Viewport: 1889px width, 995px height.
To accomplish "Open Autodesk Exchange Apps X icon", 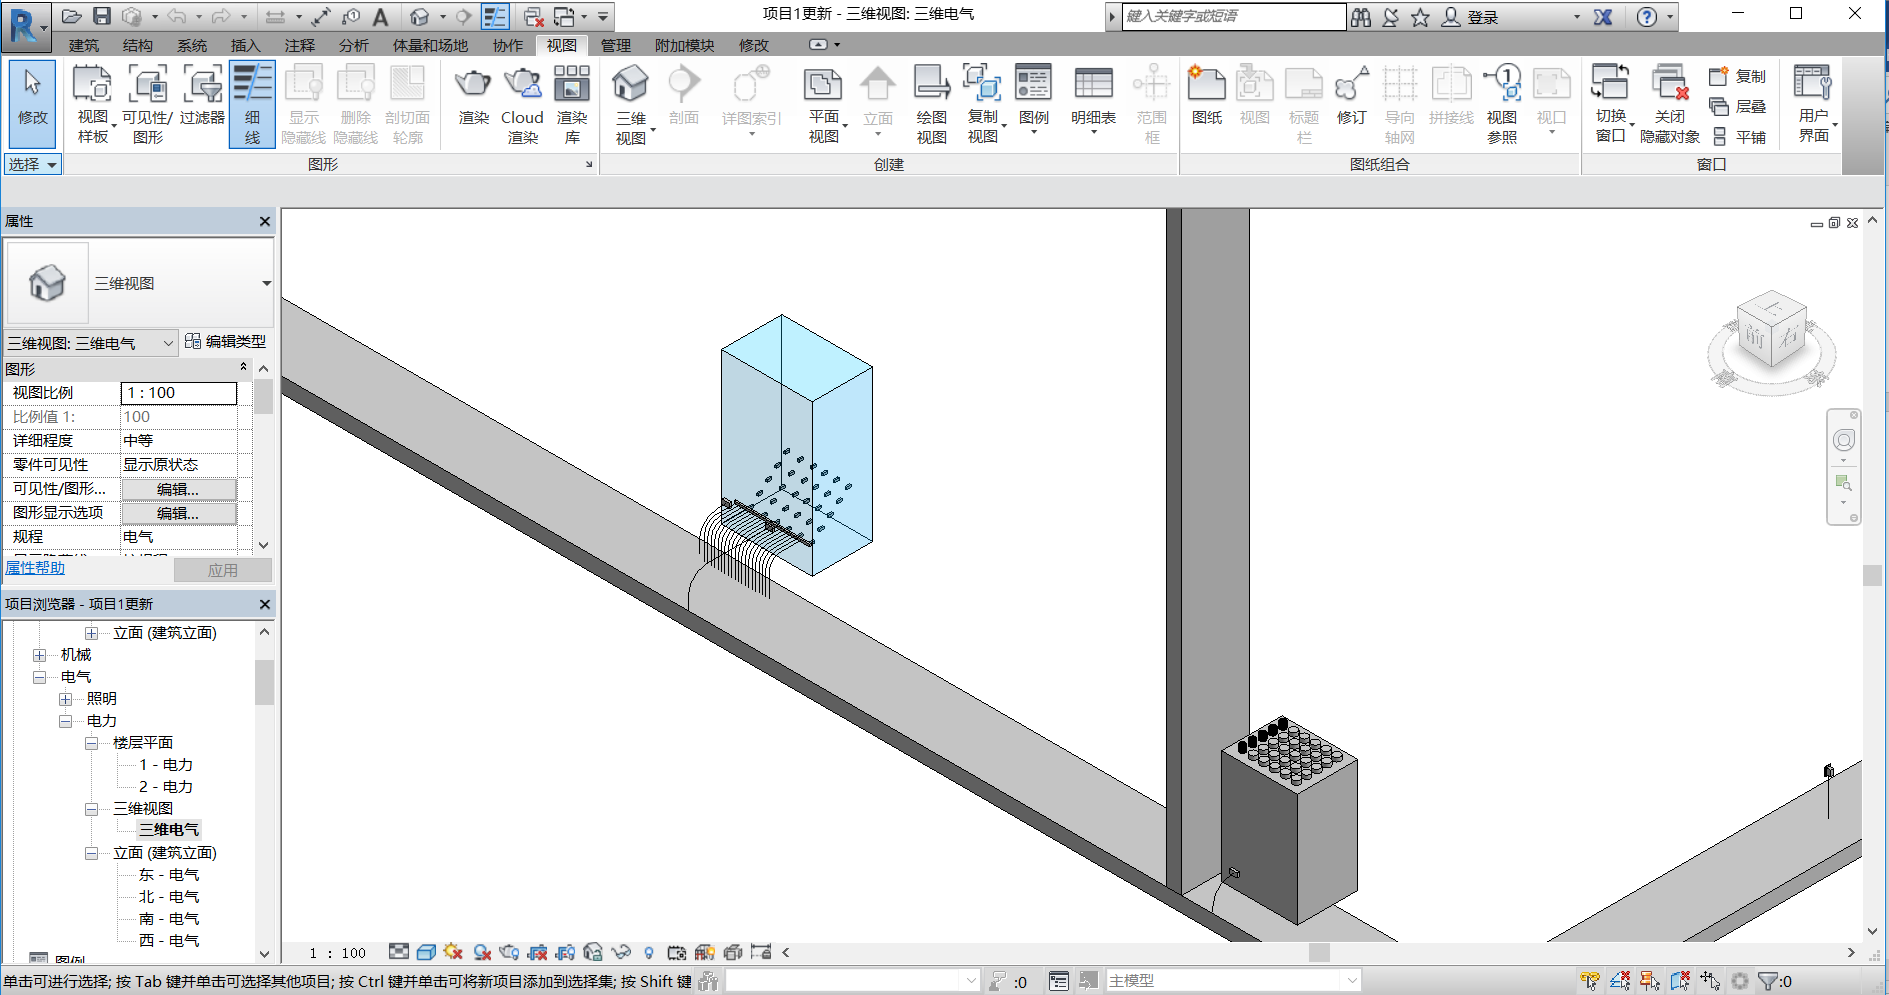I will click(x=1603, y=17).
